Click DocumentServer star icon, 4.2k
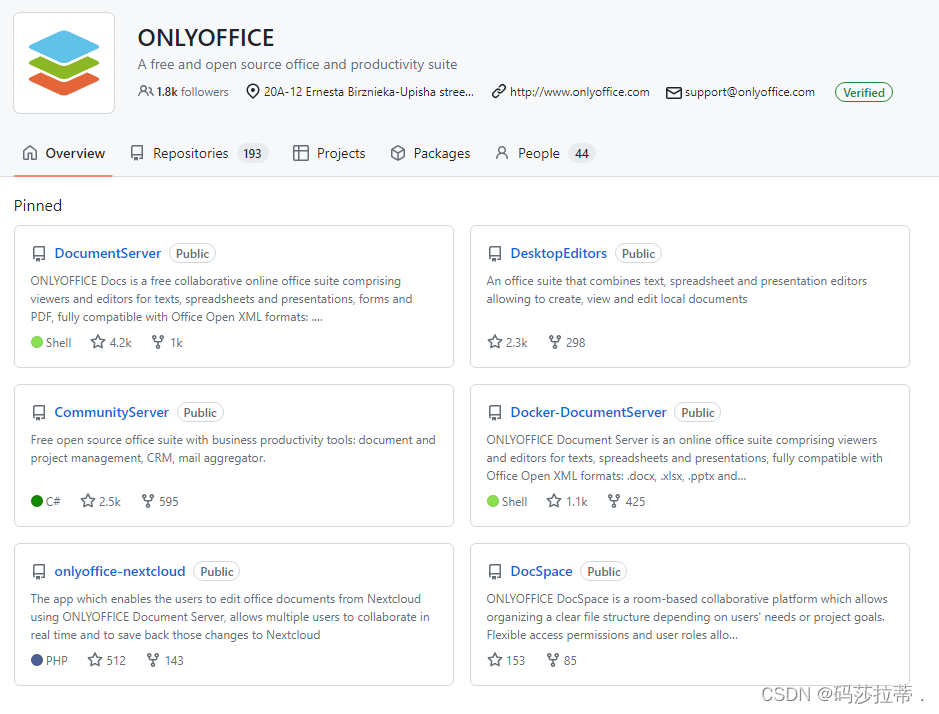Screen dimensions: 939x714 (98, 342)
